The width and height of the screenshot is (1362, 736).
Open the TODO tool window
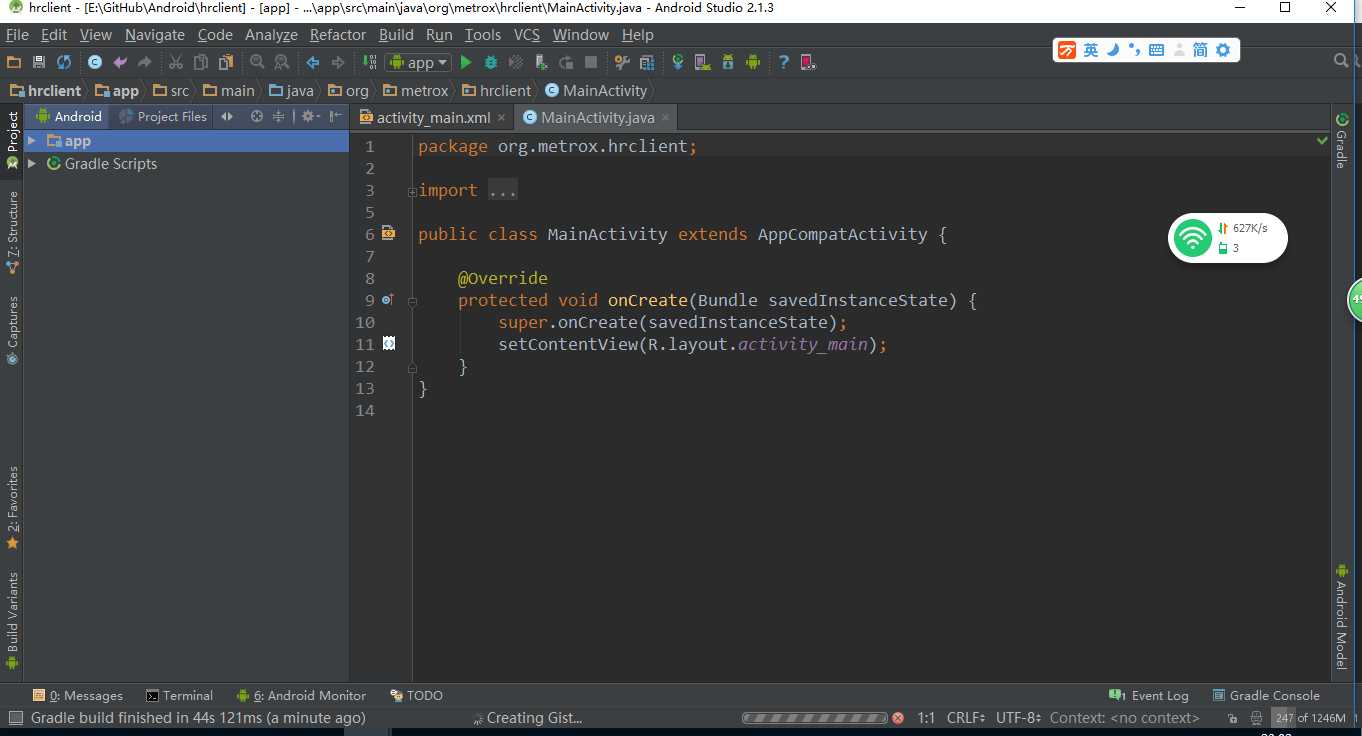[416, 695]
